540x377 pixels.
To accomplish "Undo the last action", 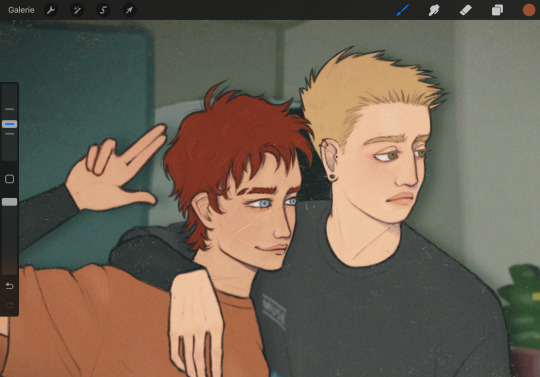I will coord(9,286).
